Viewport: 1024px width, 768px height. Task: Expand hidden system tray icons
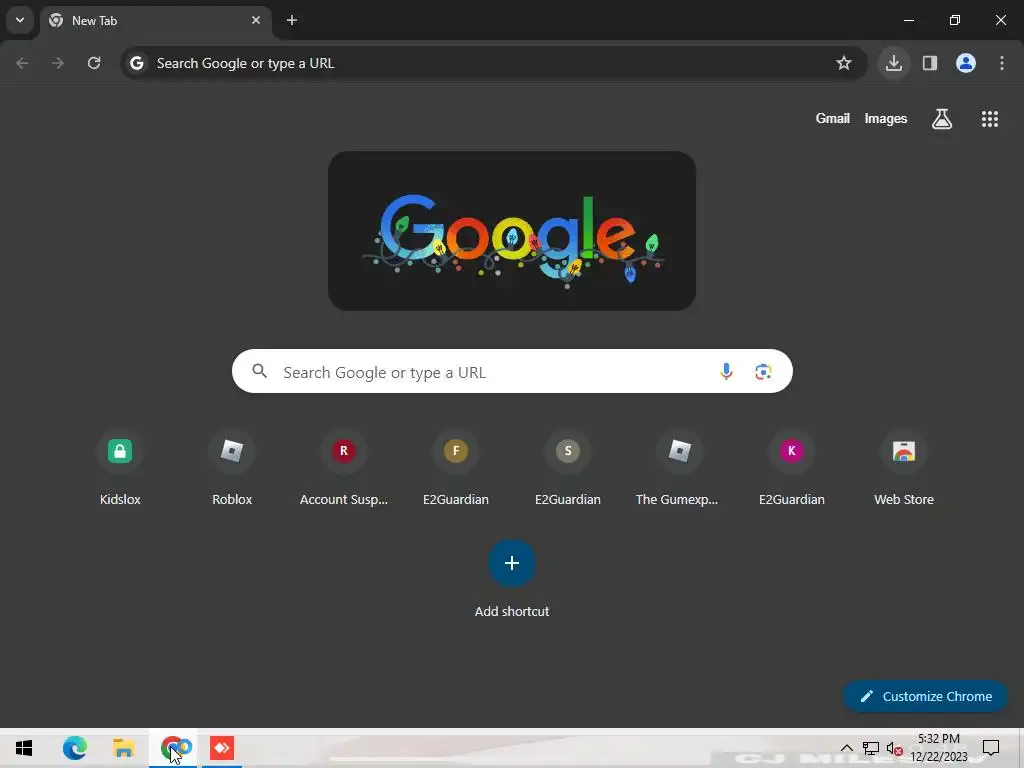pyautogui.click(x=846, y=748)
